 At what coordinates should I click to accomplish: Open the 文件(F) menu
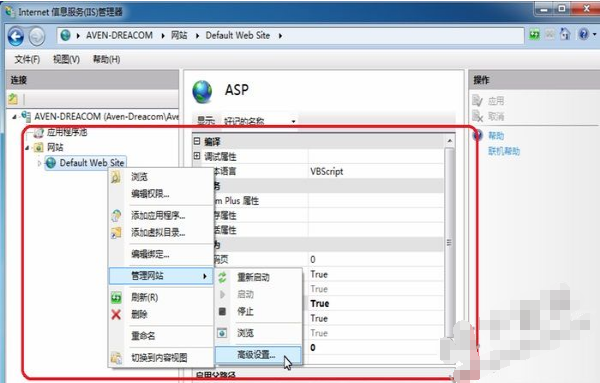(x=27, y=59)
